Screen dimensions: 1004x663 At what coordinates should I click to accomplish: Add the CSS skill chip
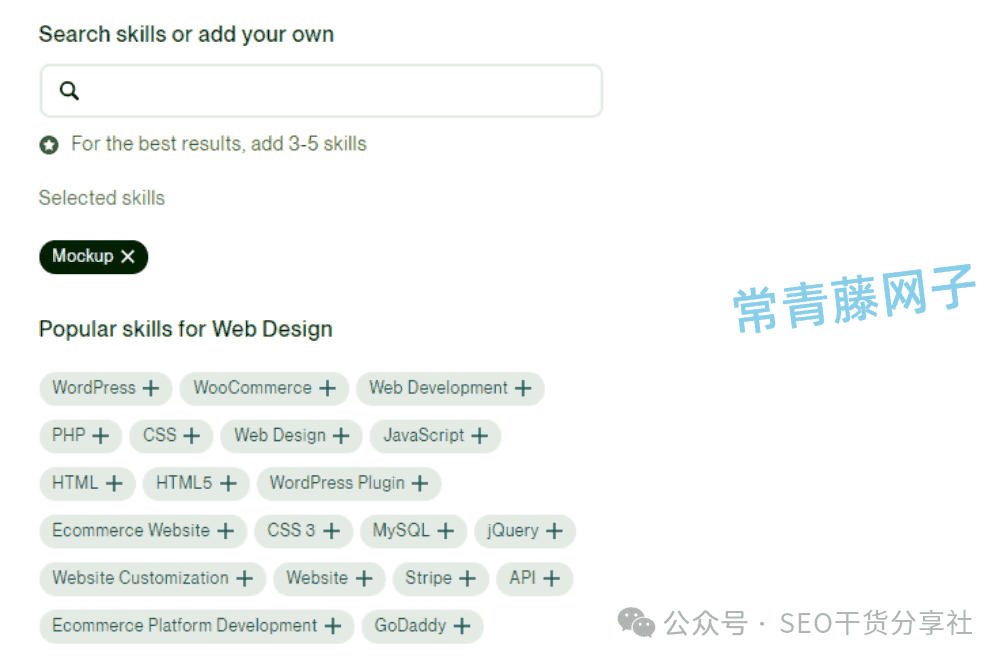tap(171, 436)
